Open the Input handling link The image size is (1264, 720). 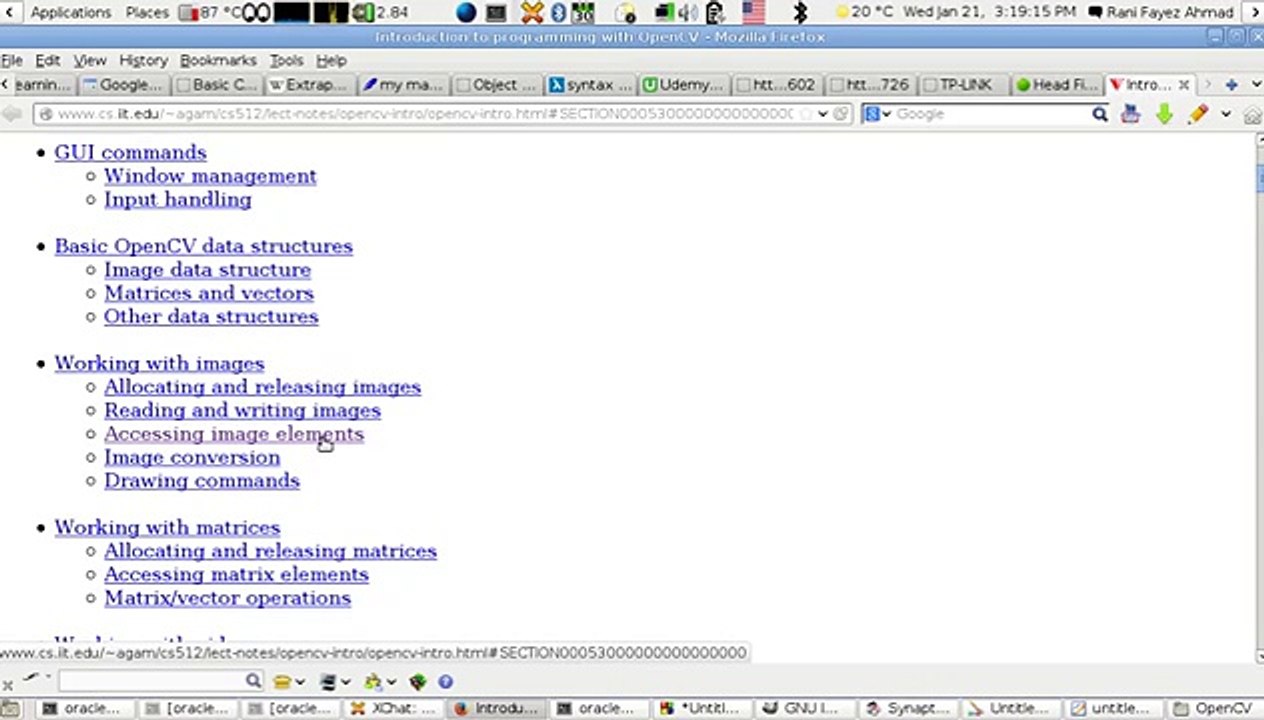coord(178,199)
